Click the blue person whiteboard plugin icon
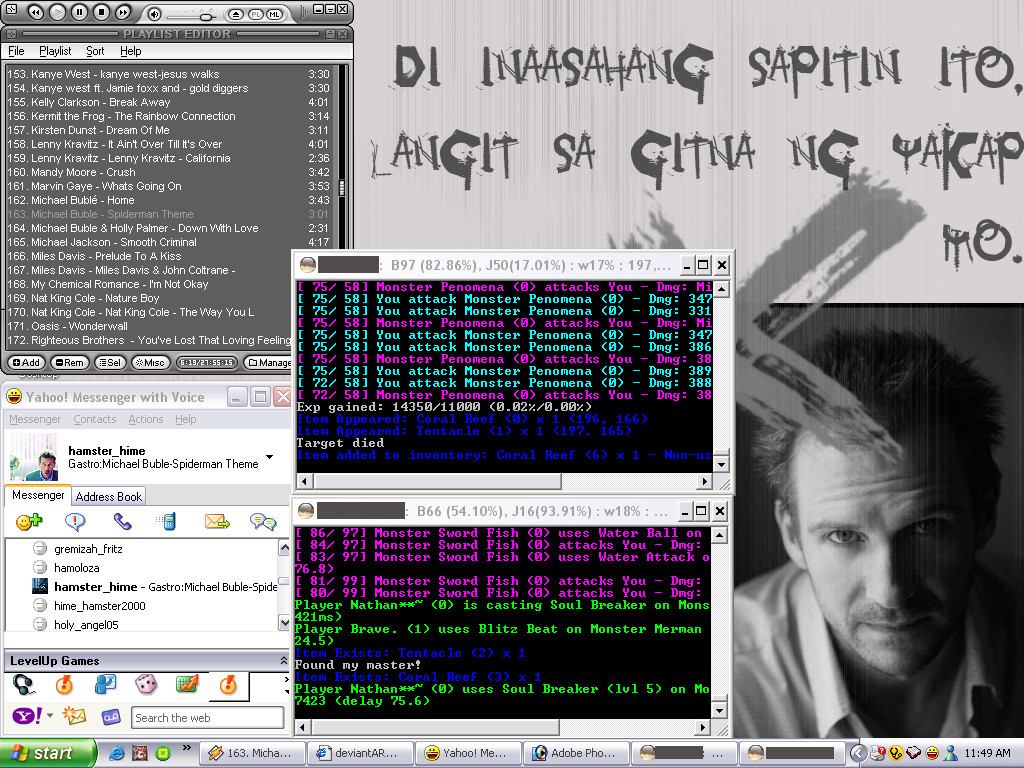The image size is (1024, 768). tap(105, 684)
